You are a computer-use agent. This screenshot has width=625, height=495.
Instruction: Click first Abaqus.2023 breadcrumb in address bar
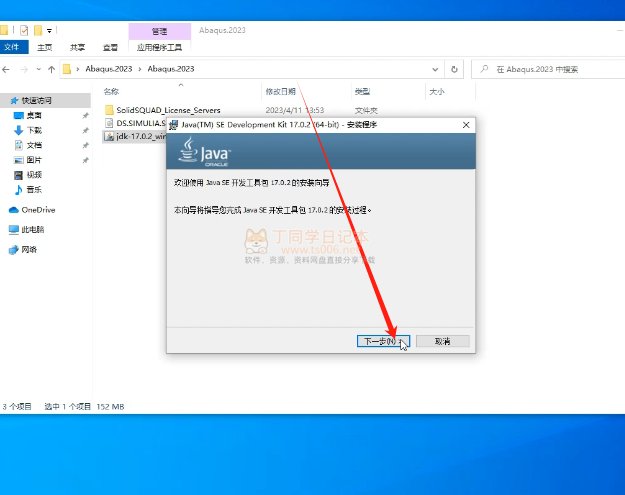click(109, 69)
